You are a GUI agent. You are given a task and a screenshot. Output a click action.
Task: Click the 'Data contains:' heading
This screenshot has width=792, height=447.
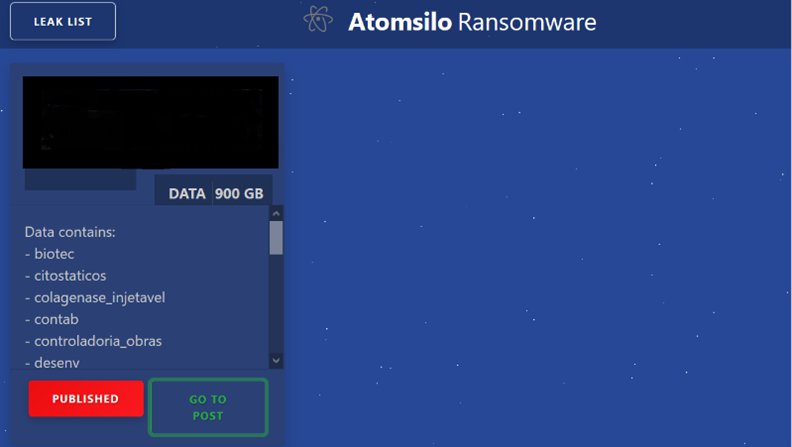coord(70,232)
